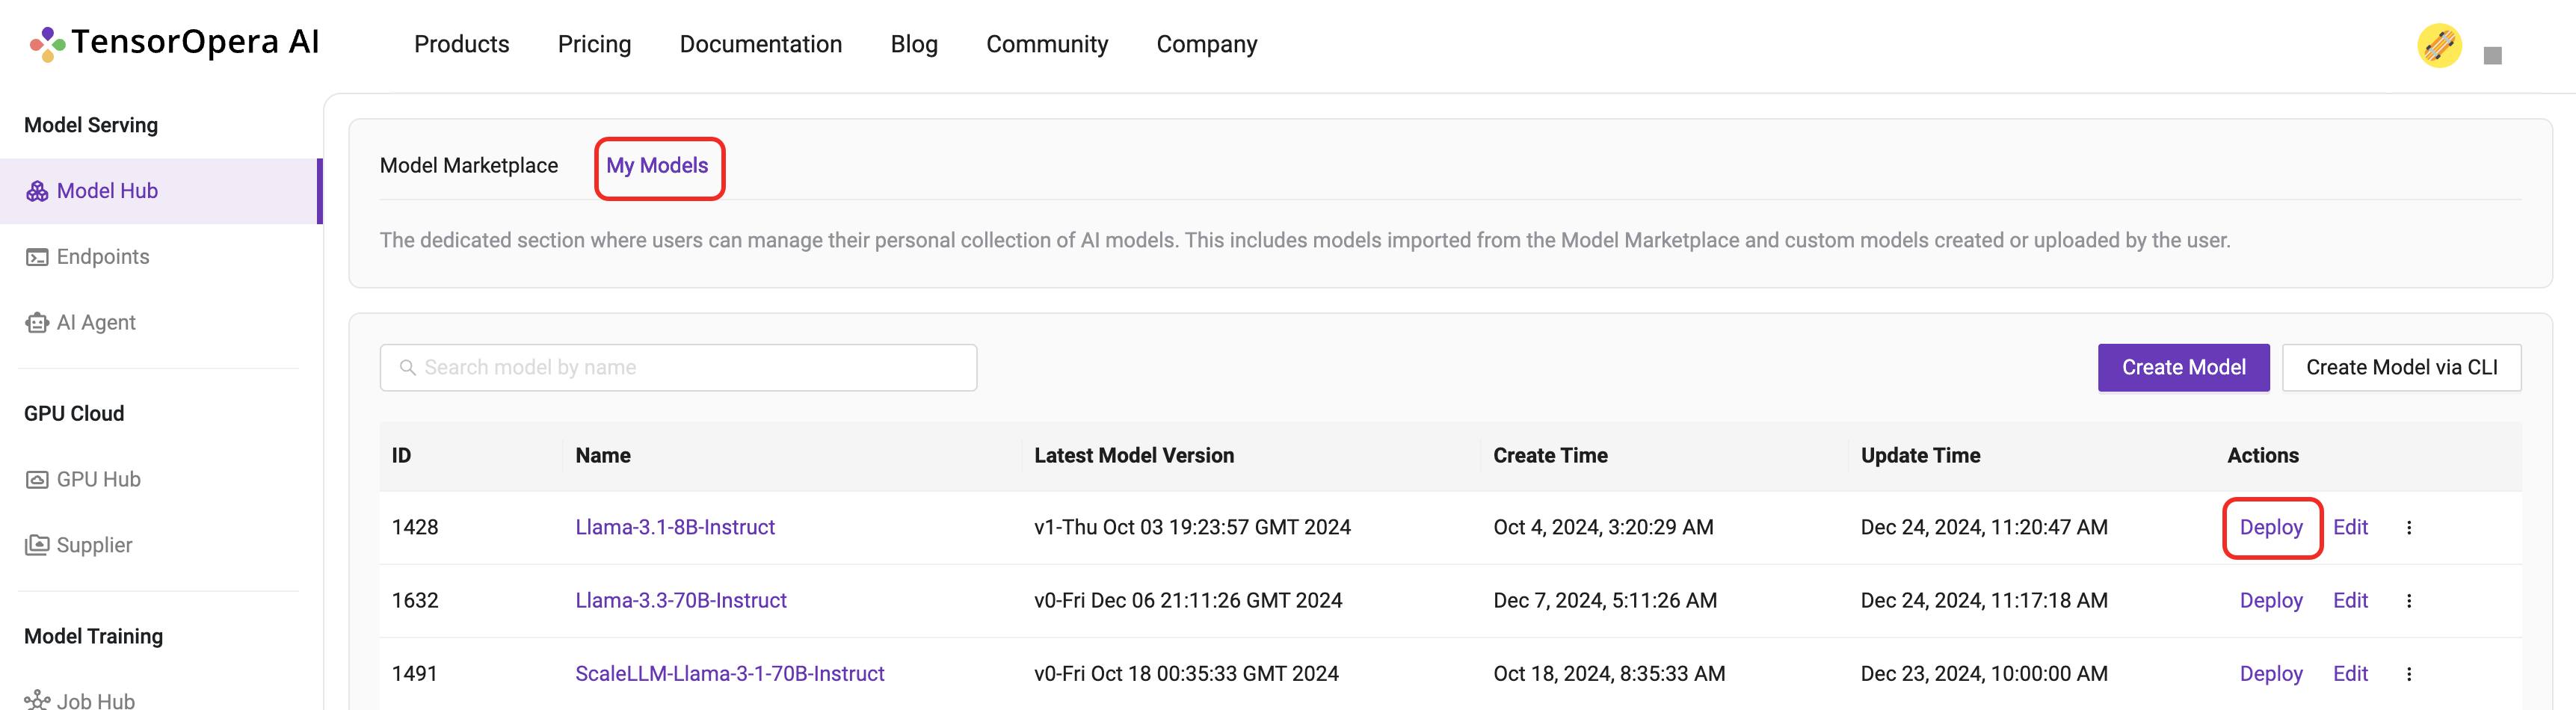The width and height of the screenshot is (2576, 710).
Task: Open more actions for ScaleLLM-Llama-3-1-70B-Instruct row
Action: (2408, 674)
